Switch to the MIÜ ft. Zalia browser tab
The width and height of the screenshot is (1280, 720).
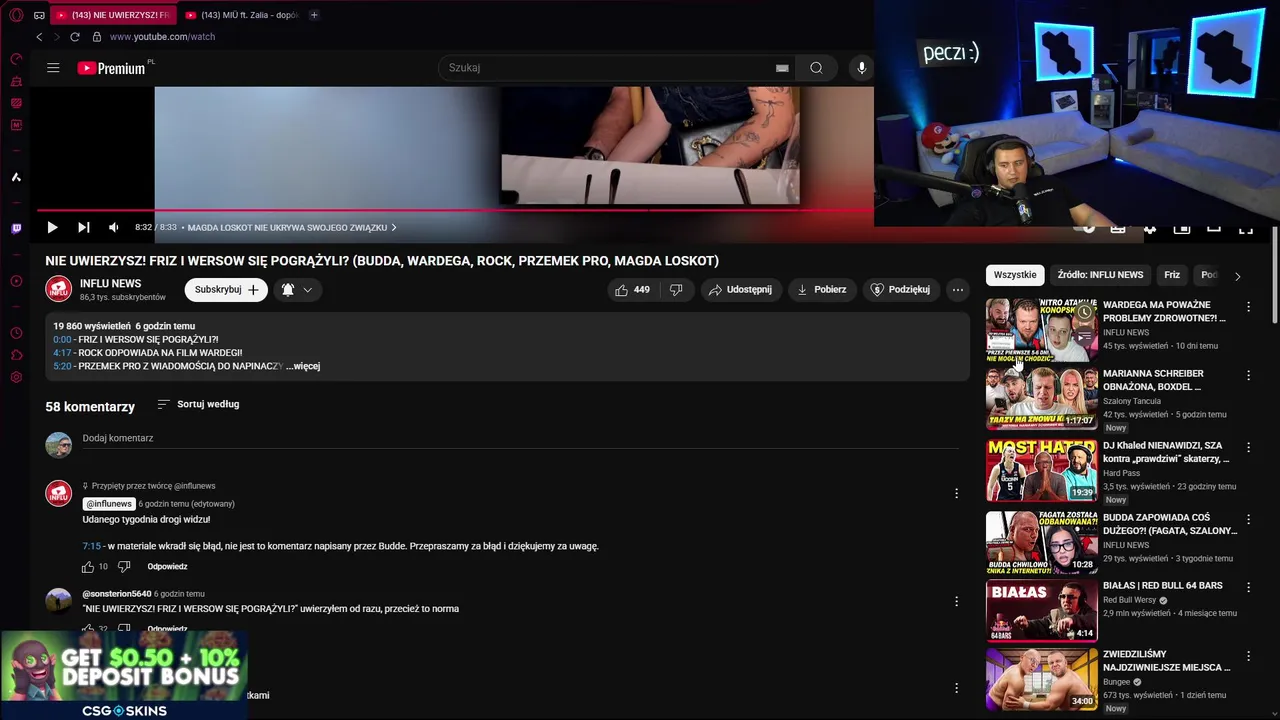pos(241,15)
